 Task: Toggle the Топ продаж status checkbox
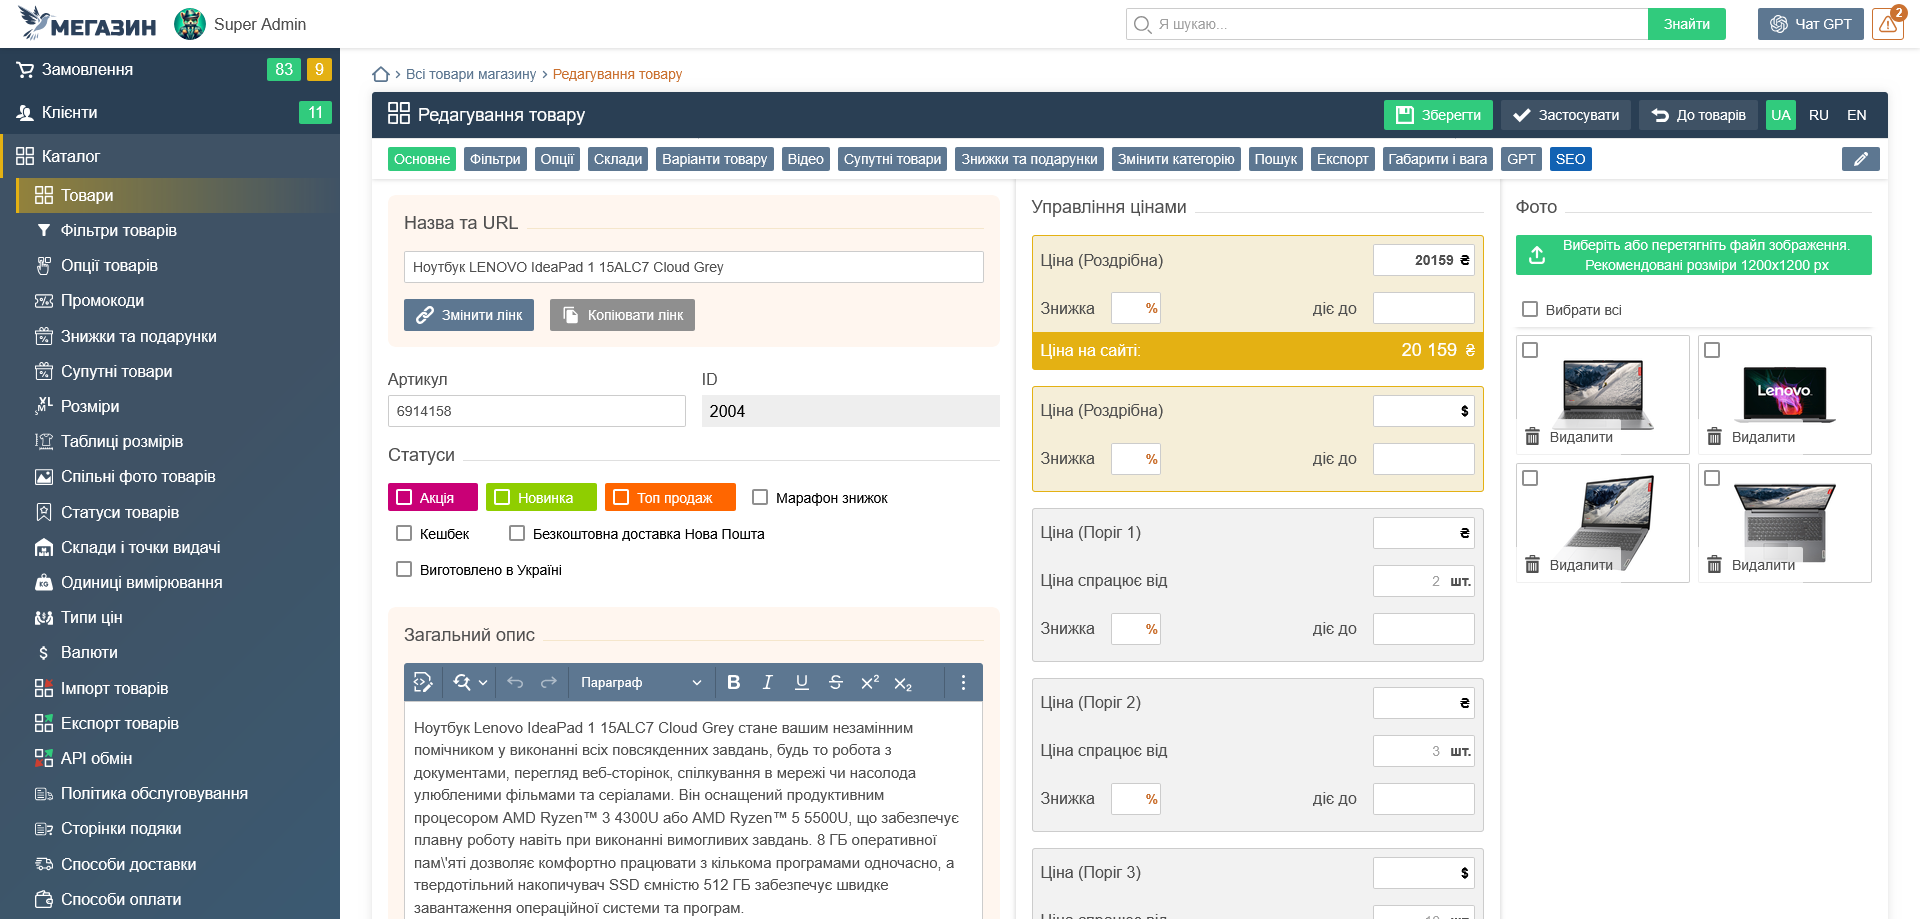click(x=621, y=497)
